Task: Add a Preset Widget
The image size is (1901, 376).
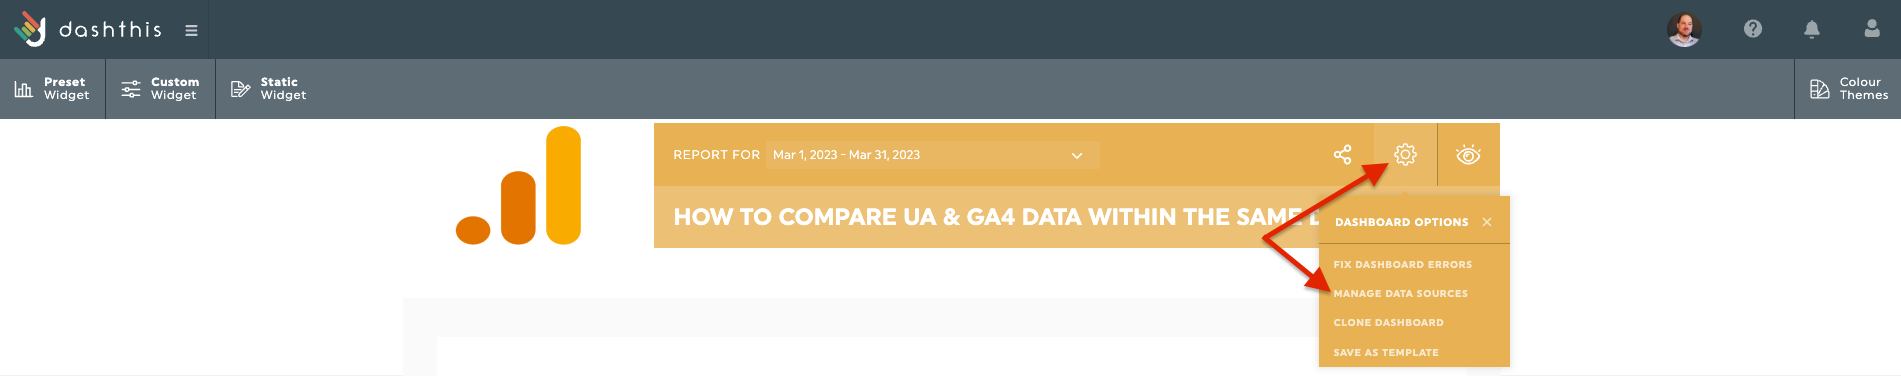Action: point(52,89)
